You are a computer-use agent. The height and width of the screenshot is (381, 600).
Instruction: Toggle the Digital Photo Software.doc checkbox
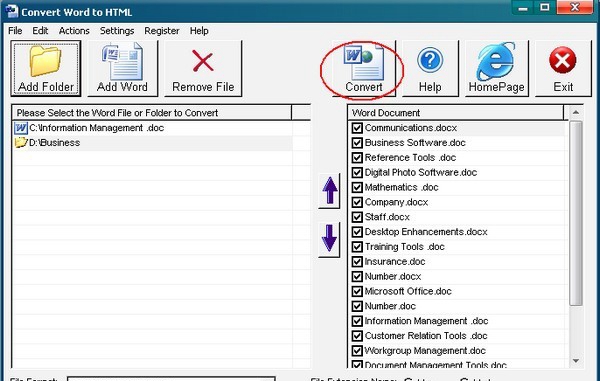357,173
